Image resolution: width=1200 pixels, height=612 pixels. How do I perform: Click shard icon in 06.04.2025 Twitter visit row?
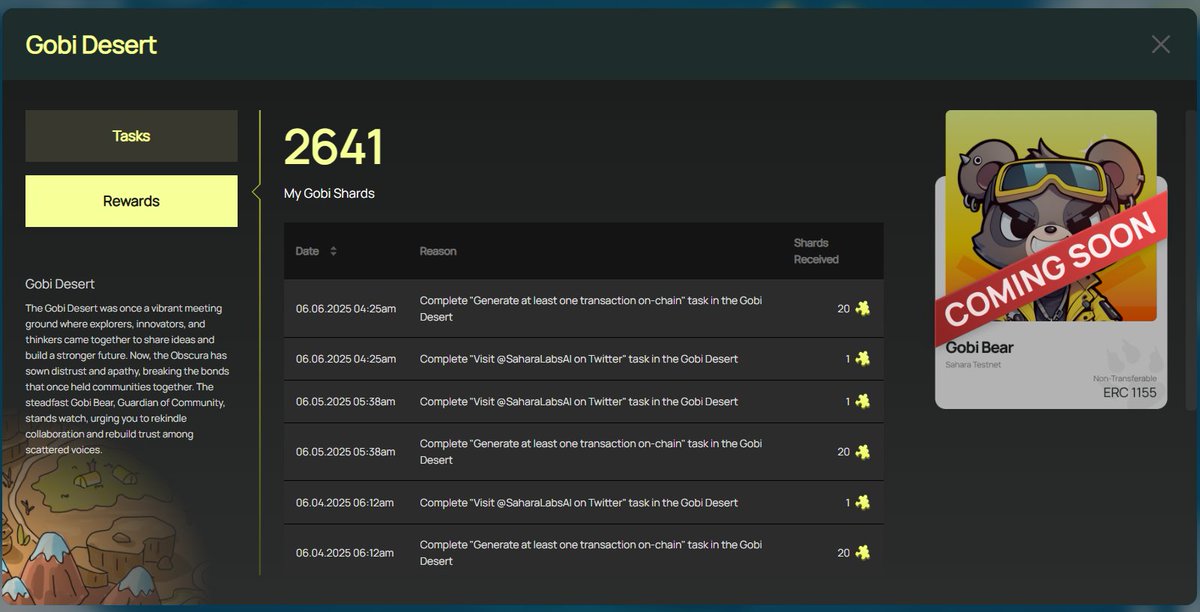862,502
